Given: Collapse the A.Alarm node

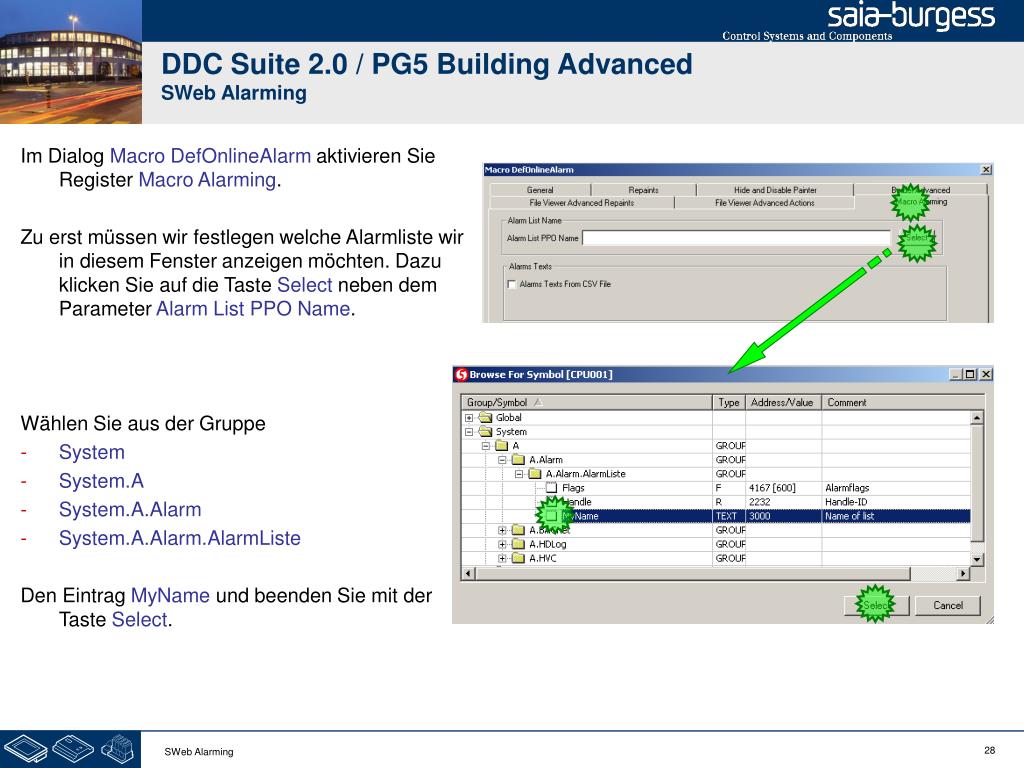Looking at the screenshot, I should coord(502,460).
